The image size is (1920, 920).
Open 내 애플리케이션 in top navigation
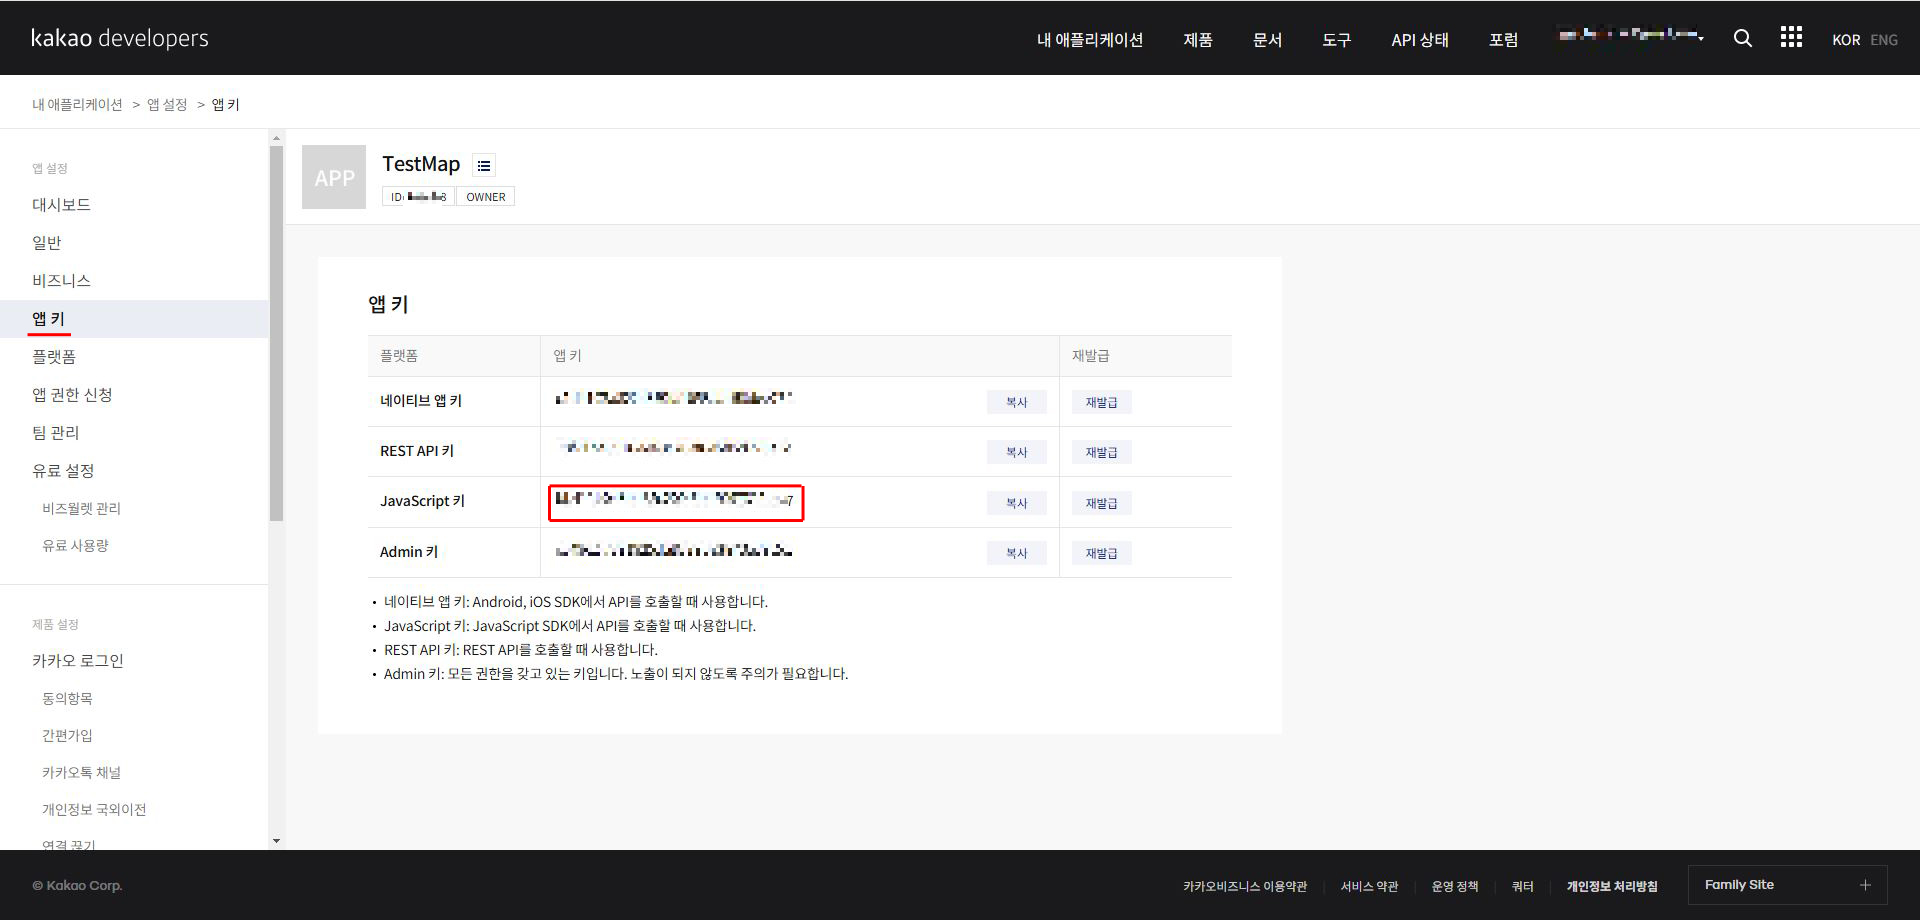pos(1090,40)
